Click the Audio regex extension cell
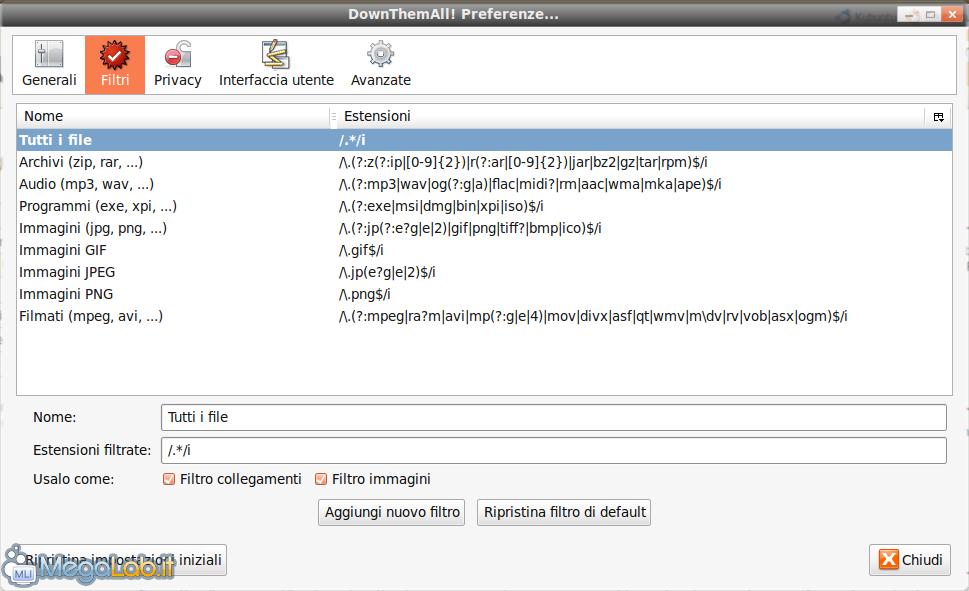969x591 pixels. tap(530, 184)
